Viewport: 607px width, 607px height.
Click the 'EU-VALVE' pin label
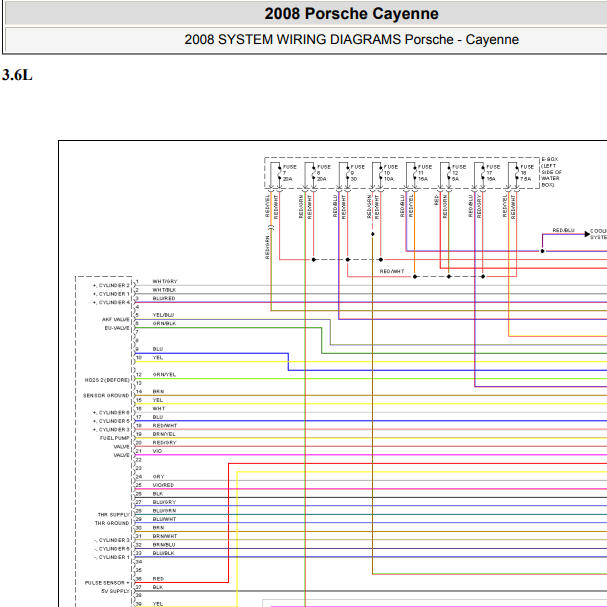point(117,328)
